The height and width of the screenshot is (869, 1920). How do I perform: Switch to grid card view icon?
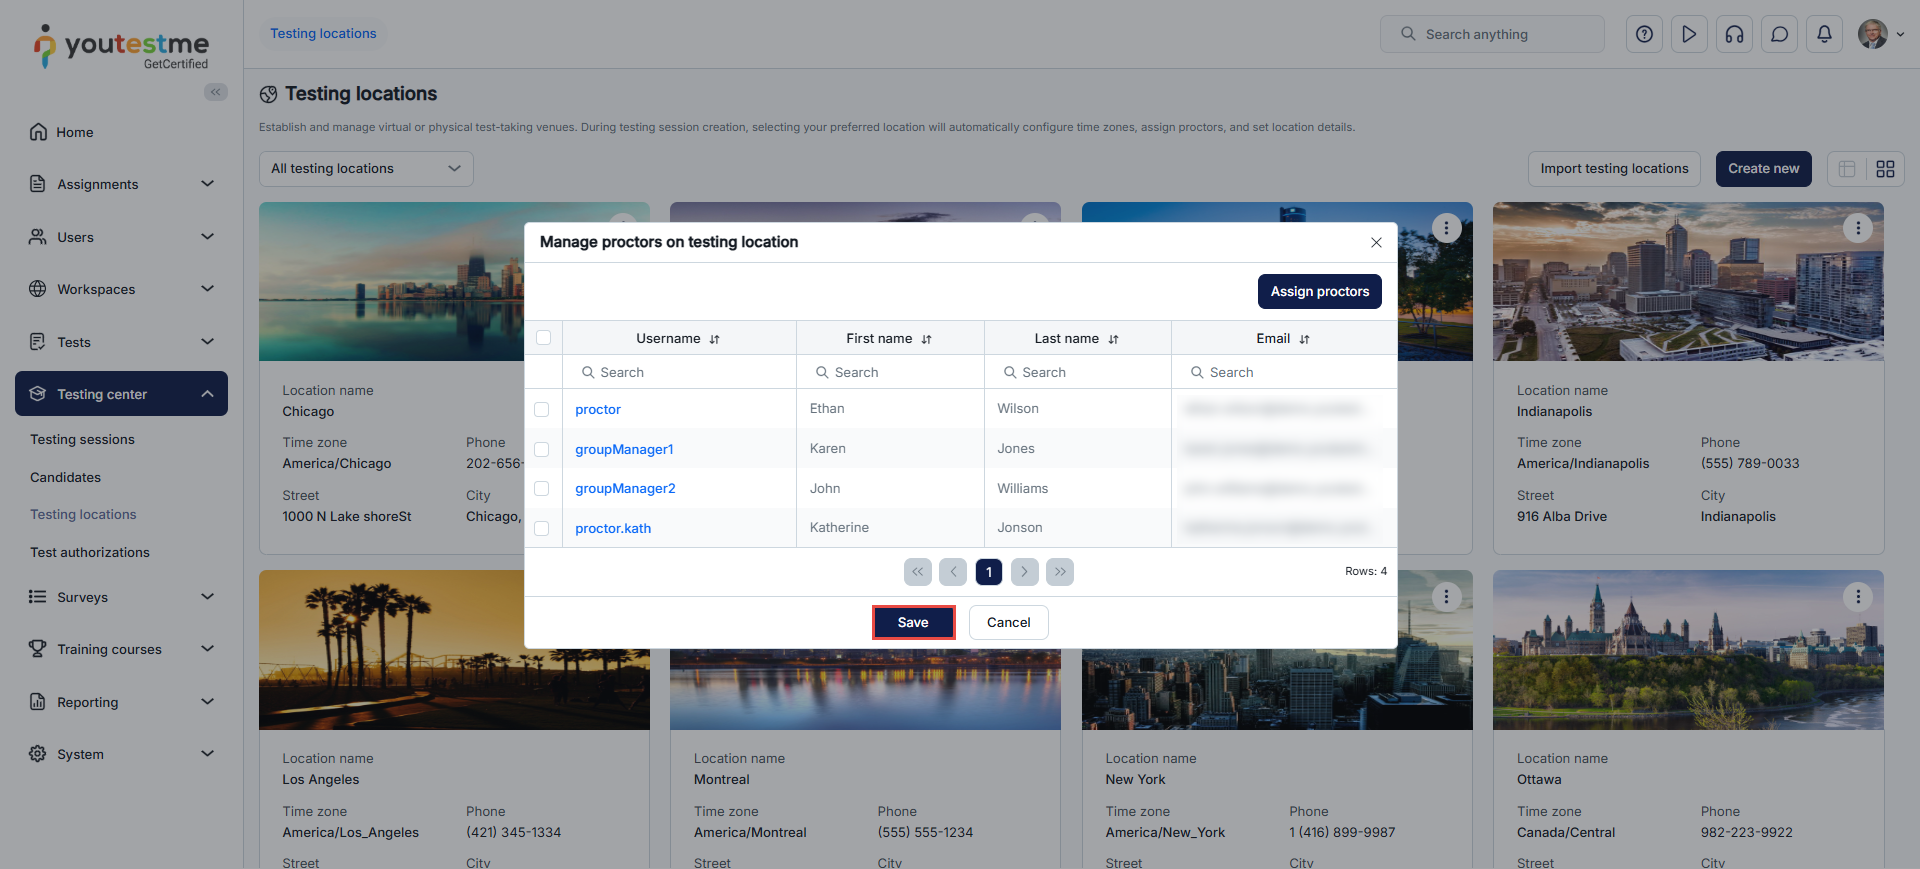[1885, 169]
